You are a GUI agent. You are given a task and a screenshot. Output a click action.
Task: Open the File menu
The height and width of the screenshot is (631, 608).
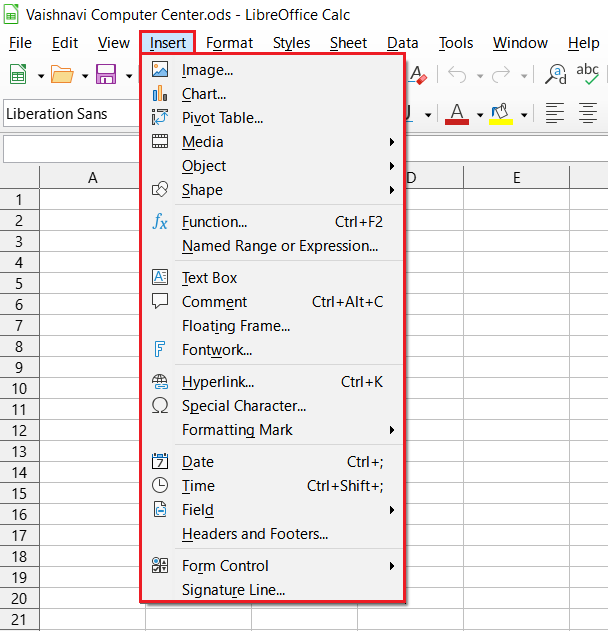click(x=20, y=43)
